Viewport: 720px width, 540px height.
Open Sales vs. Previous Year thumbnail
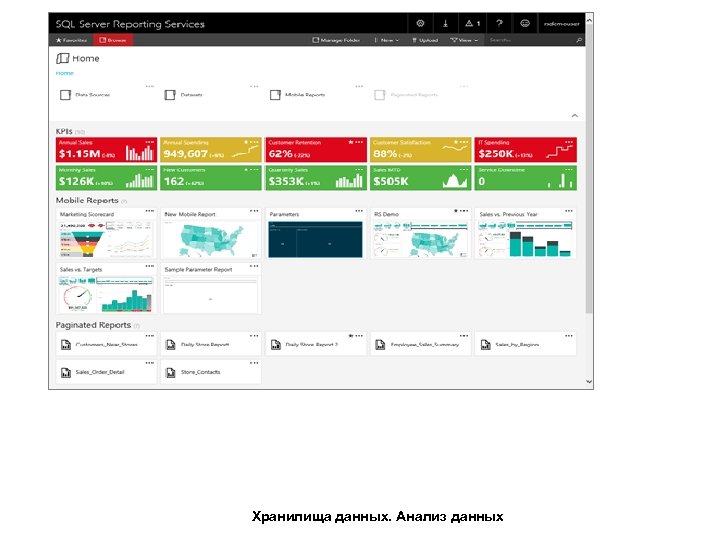point(525,239)
